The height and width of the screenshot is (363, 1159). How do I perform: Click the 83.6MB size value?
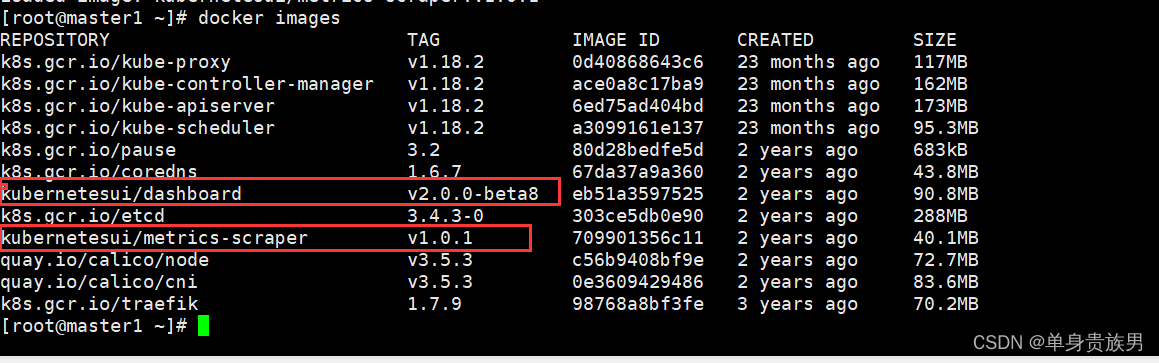pyautogui.click(x=945, y=282)
